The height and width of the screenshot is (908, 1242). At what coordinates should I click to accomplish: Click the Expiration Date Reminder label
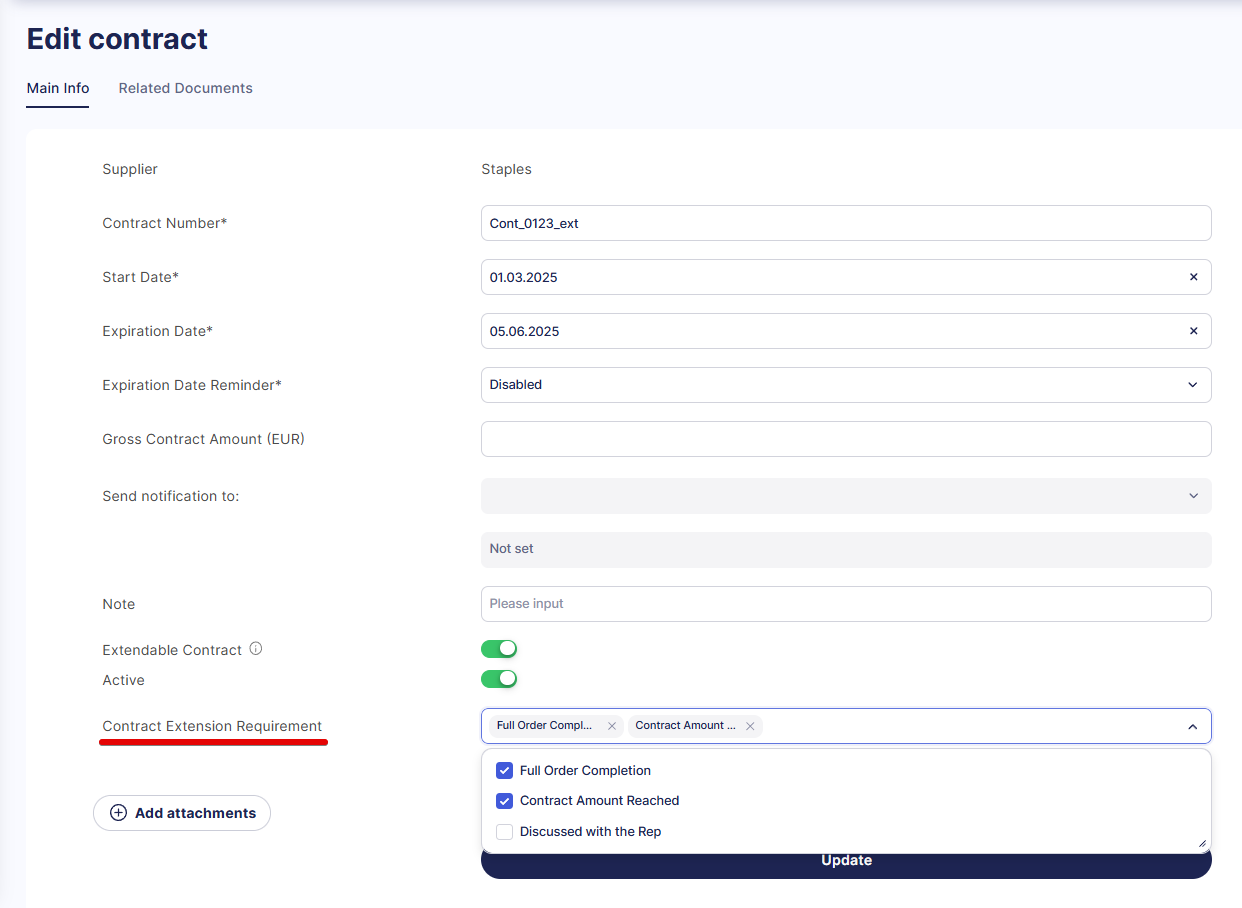pos(192,385)
